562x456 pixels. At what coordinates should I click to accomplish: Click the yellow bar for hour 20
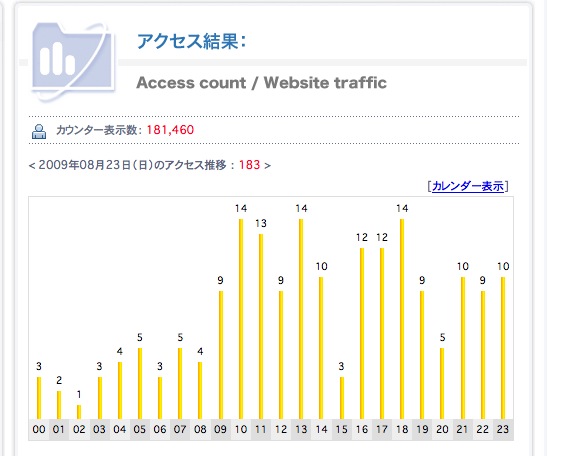point(442,384)
